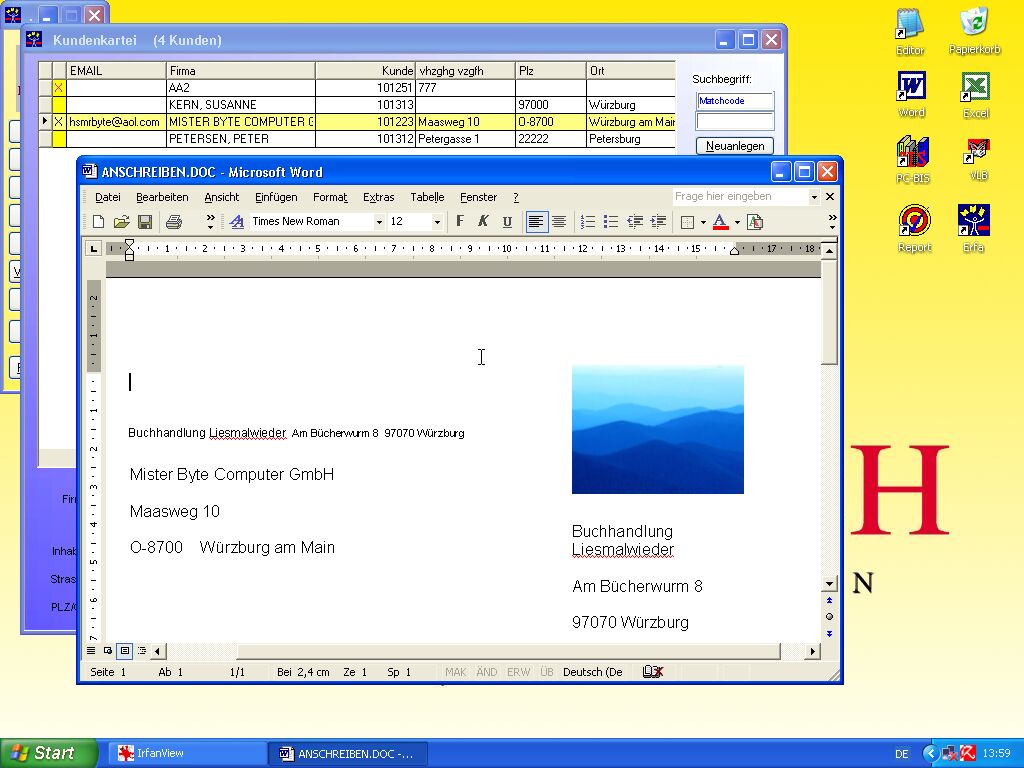
Task: Apply numbered list formatting
Action: coord(588,222)
